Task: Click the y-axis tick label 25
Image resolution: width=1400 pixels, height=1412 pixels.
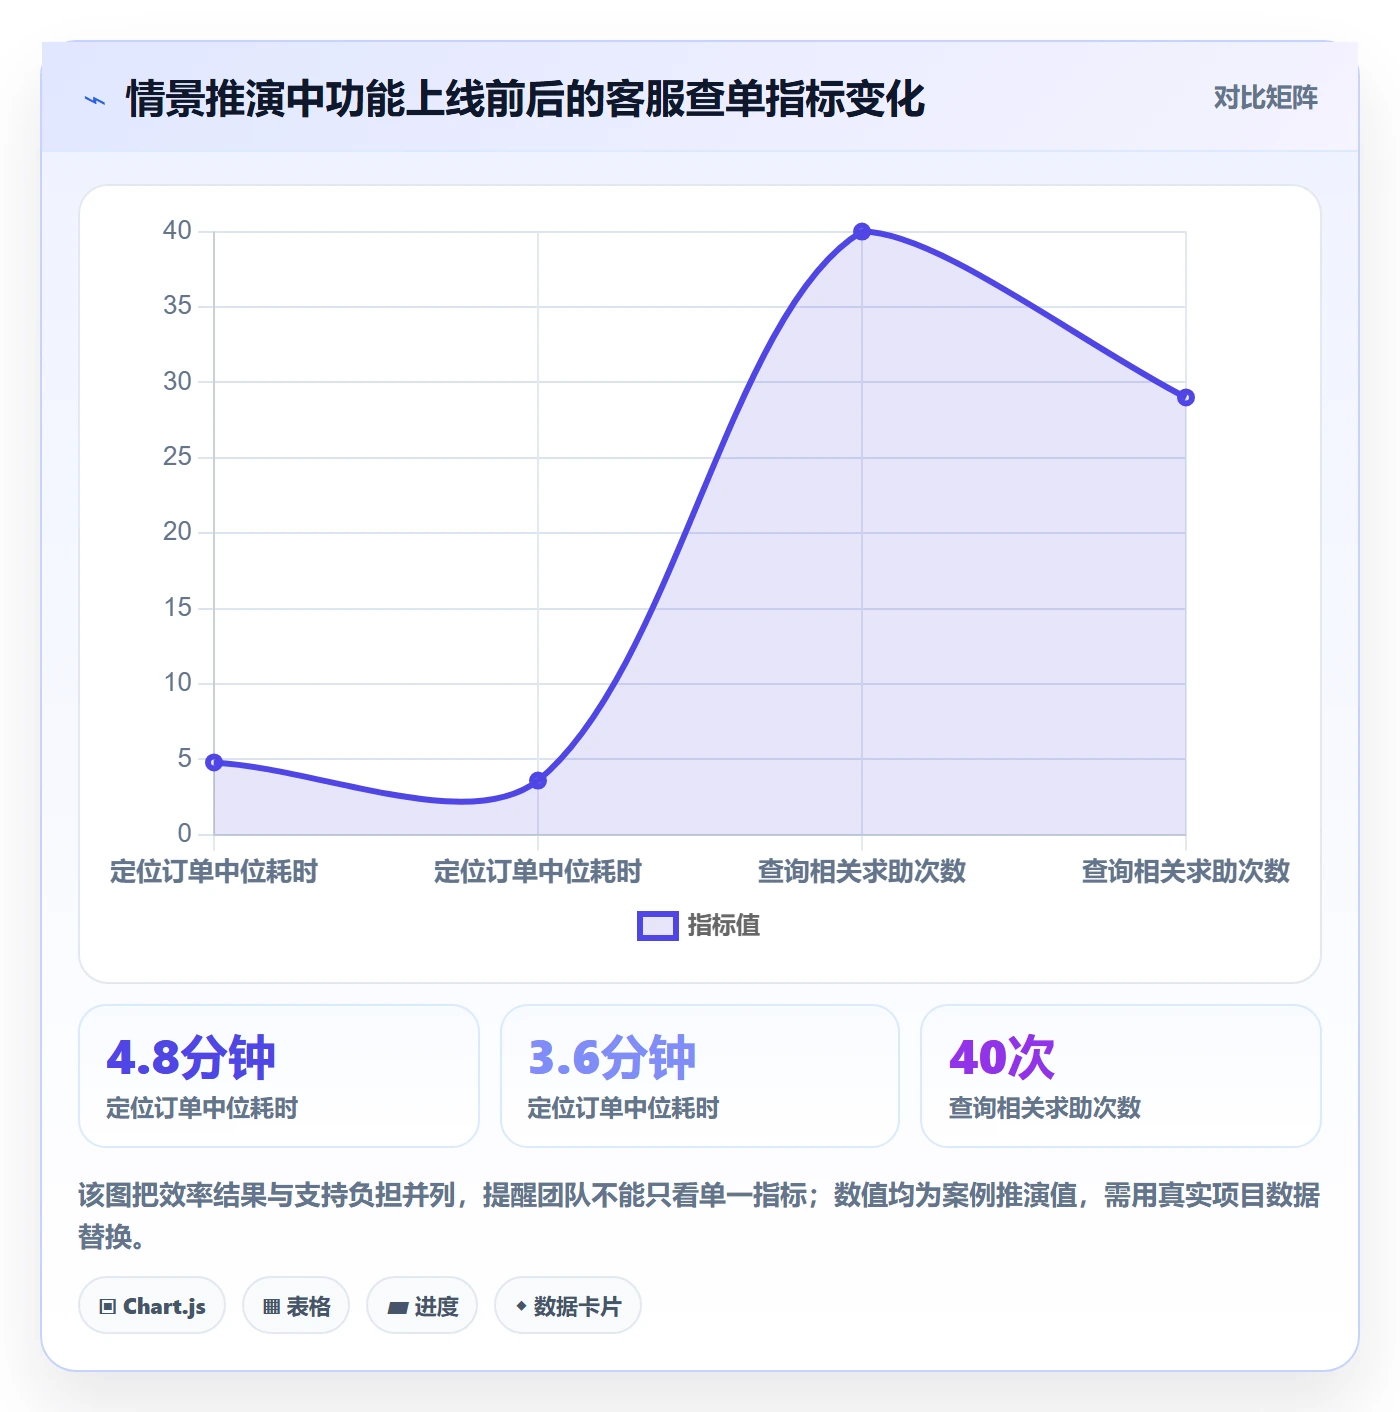Action: pyautogui.click(x=177, y=457)
